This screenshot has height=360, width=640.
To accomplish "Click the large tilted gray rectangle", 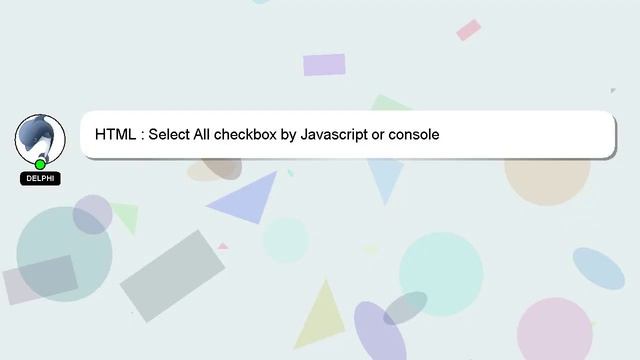I will click(x=172, y=276).
